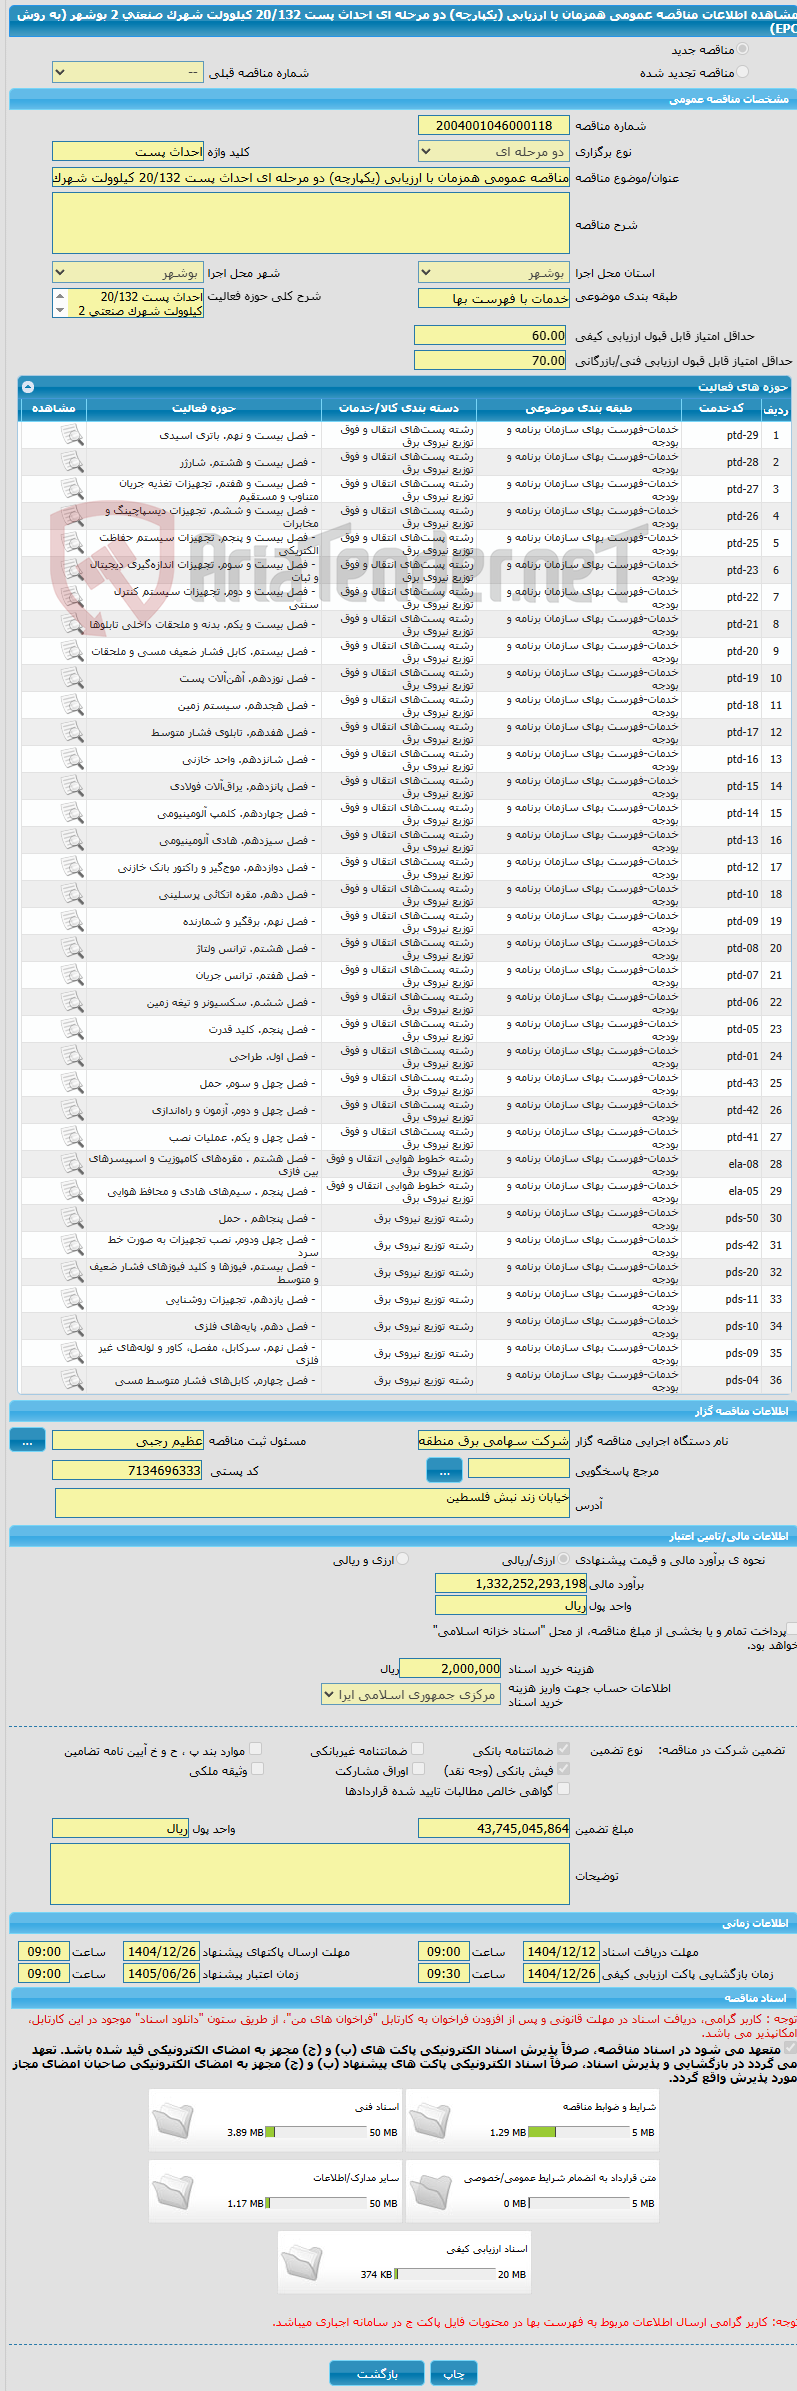Open view icon for row ptd-27
Viewport: 797px width, 2391px height.
coord(72,489)
